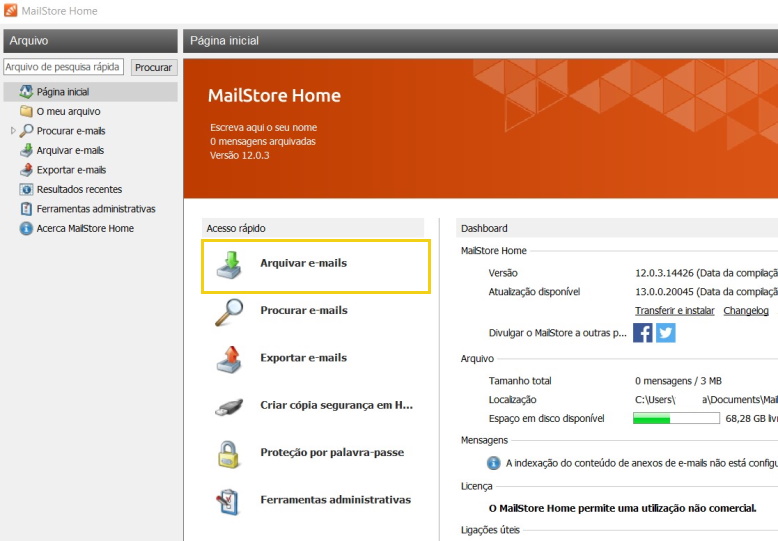Viewport: 778px width, 541px height.
Task: Click the Acesso rápido section header
Action: point(313,228)
